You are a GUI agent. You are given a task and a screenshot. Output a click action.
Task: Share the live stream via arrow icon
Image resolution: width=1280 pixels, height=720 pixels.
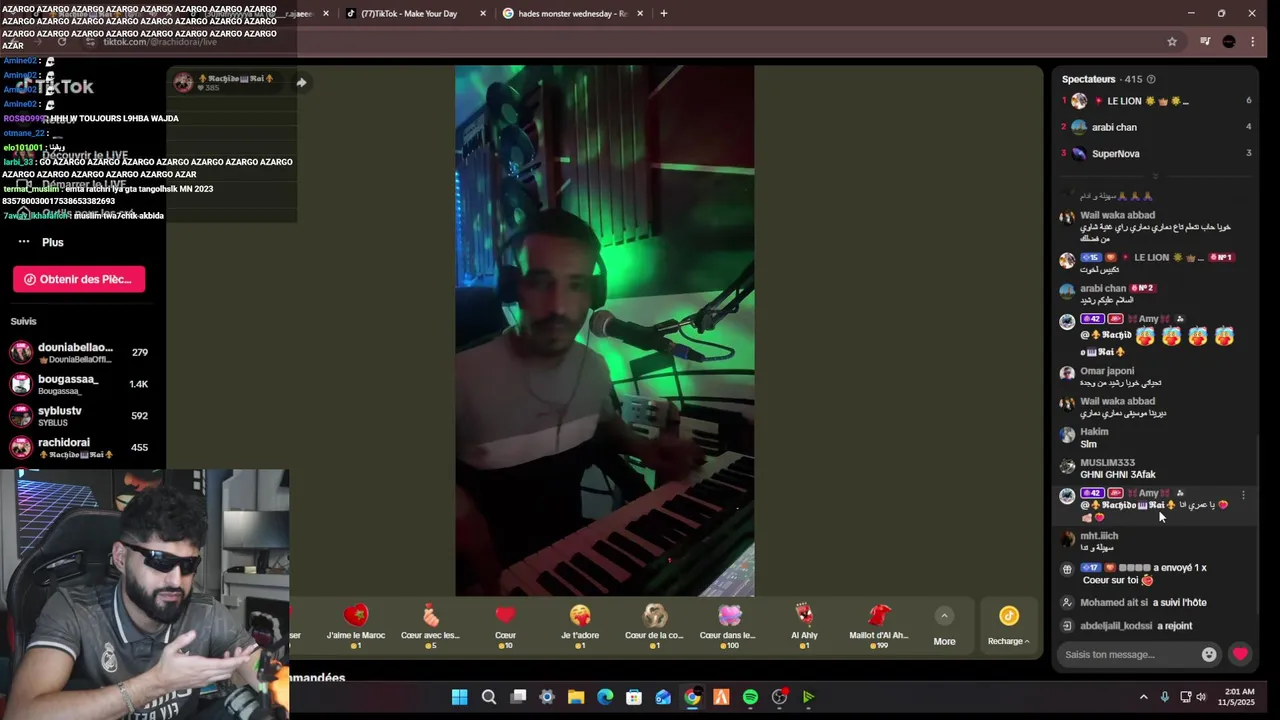(301, 82)
